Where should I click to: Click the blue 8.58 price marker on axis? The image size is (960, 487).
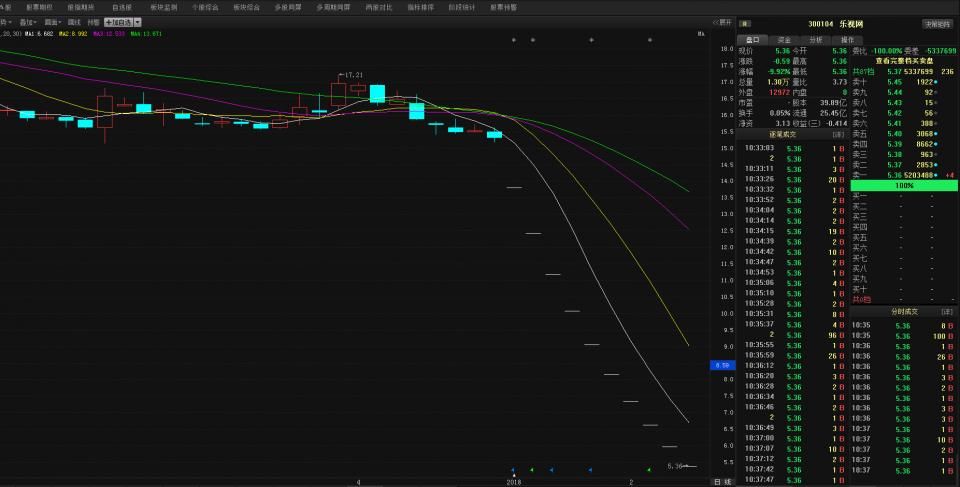tap(722, 365)
